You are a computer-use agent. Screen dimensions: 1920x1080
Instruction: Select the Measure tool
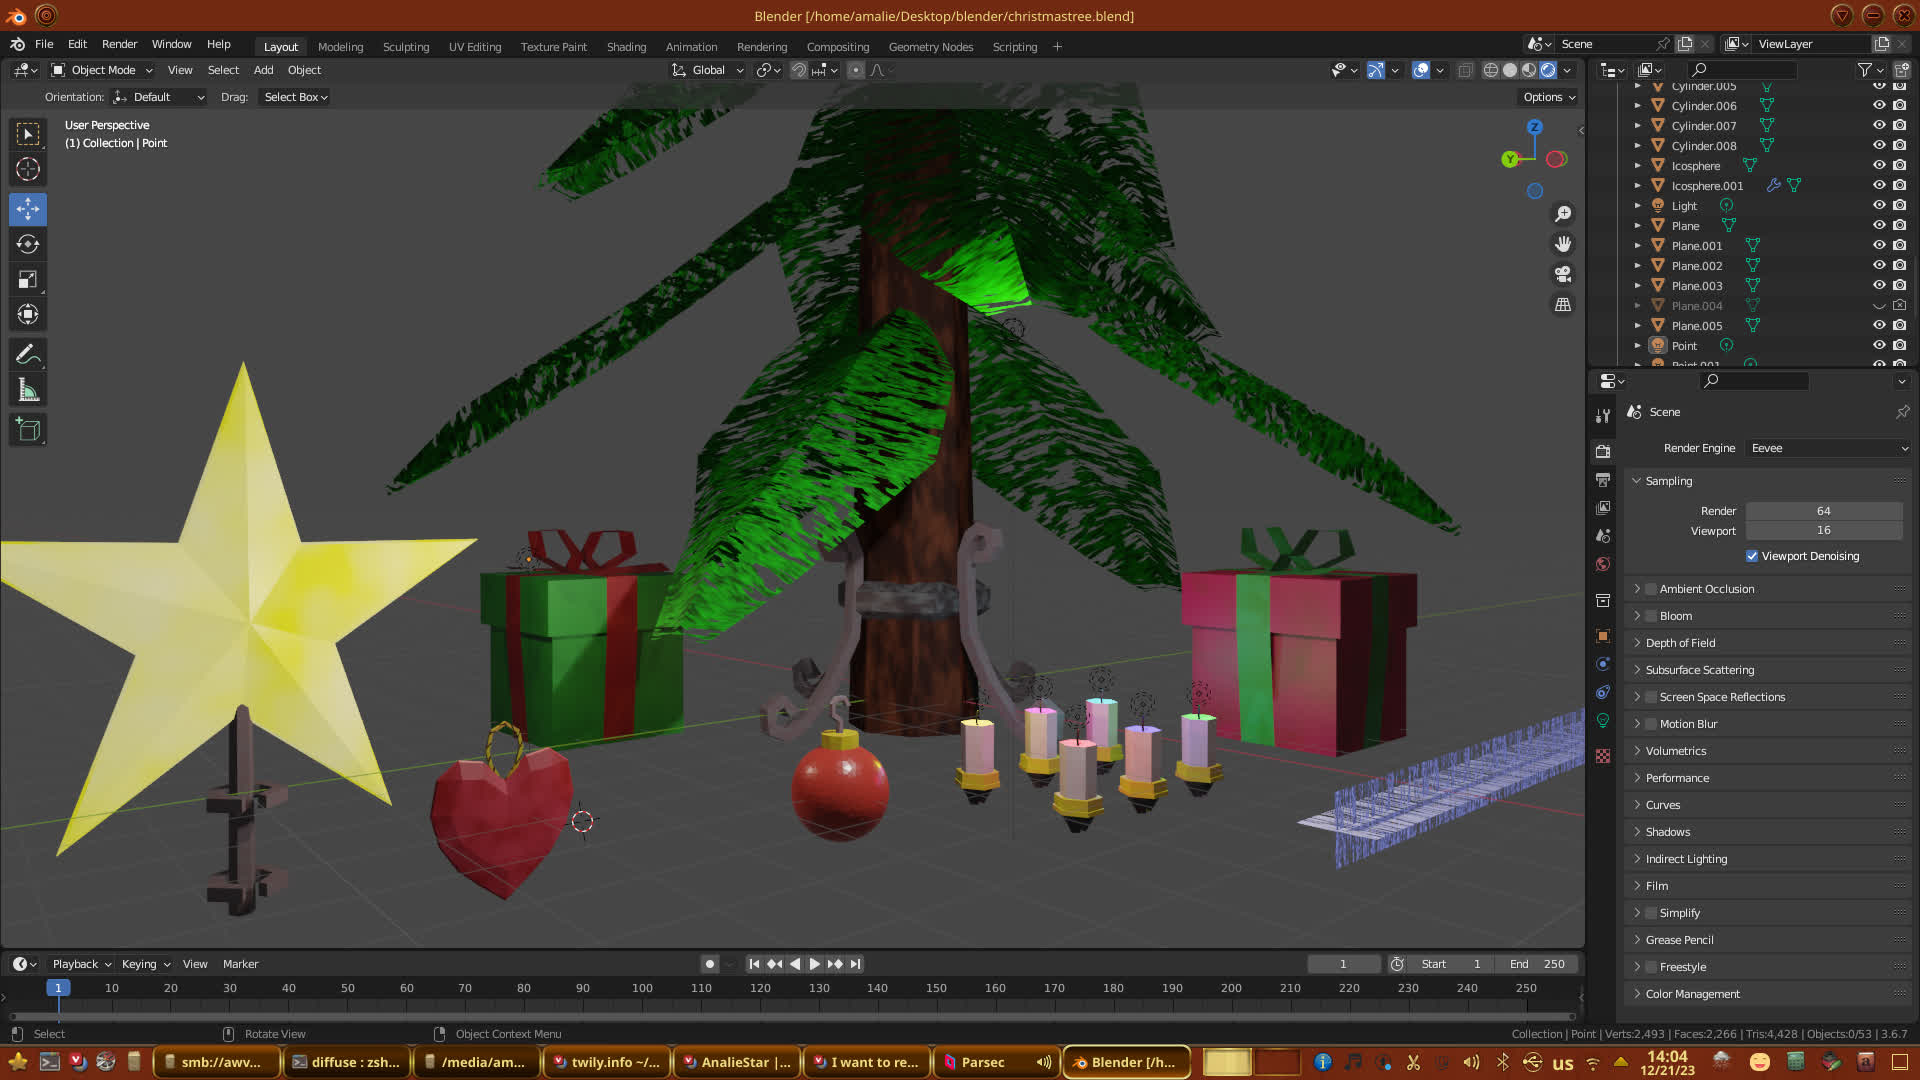coord(28,390)
